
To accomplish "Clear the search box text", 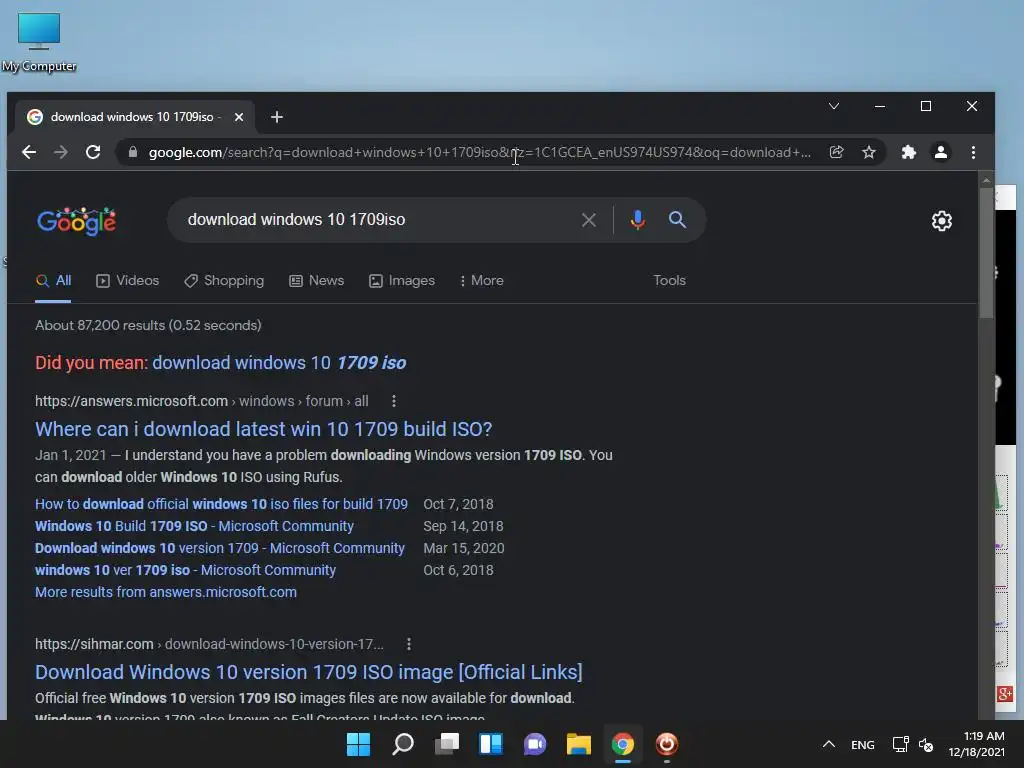I will [x=588, y=220].
